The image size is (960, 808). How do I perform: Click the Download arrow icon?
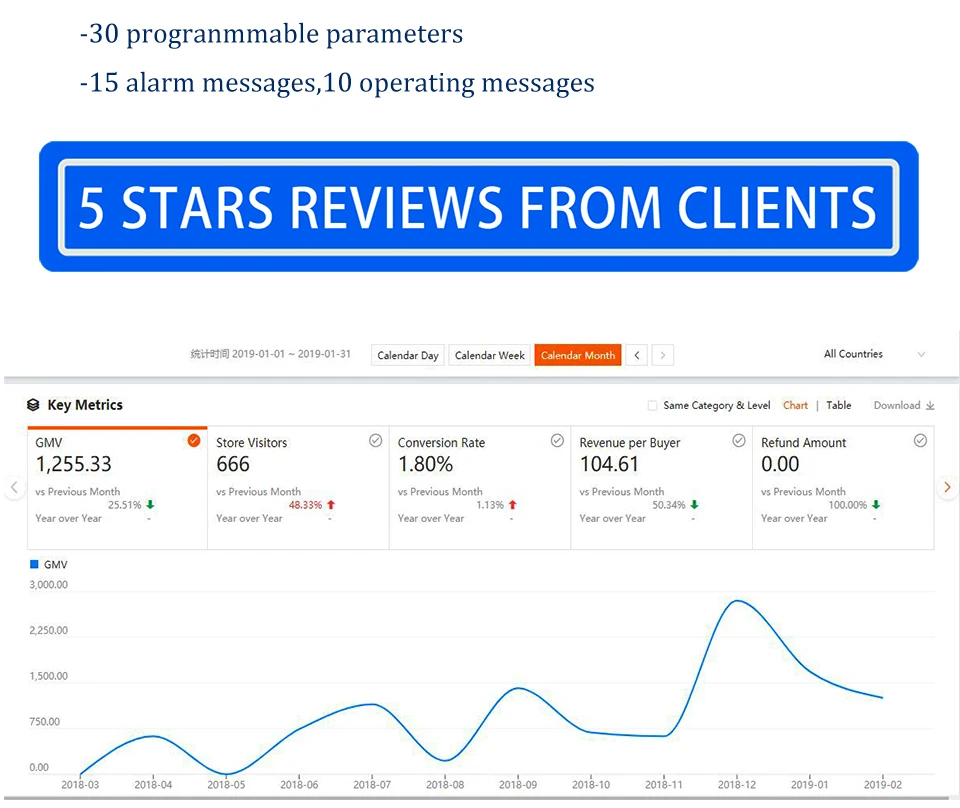point(930,406)
